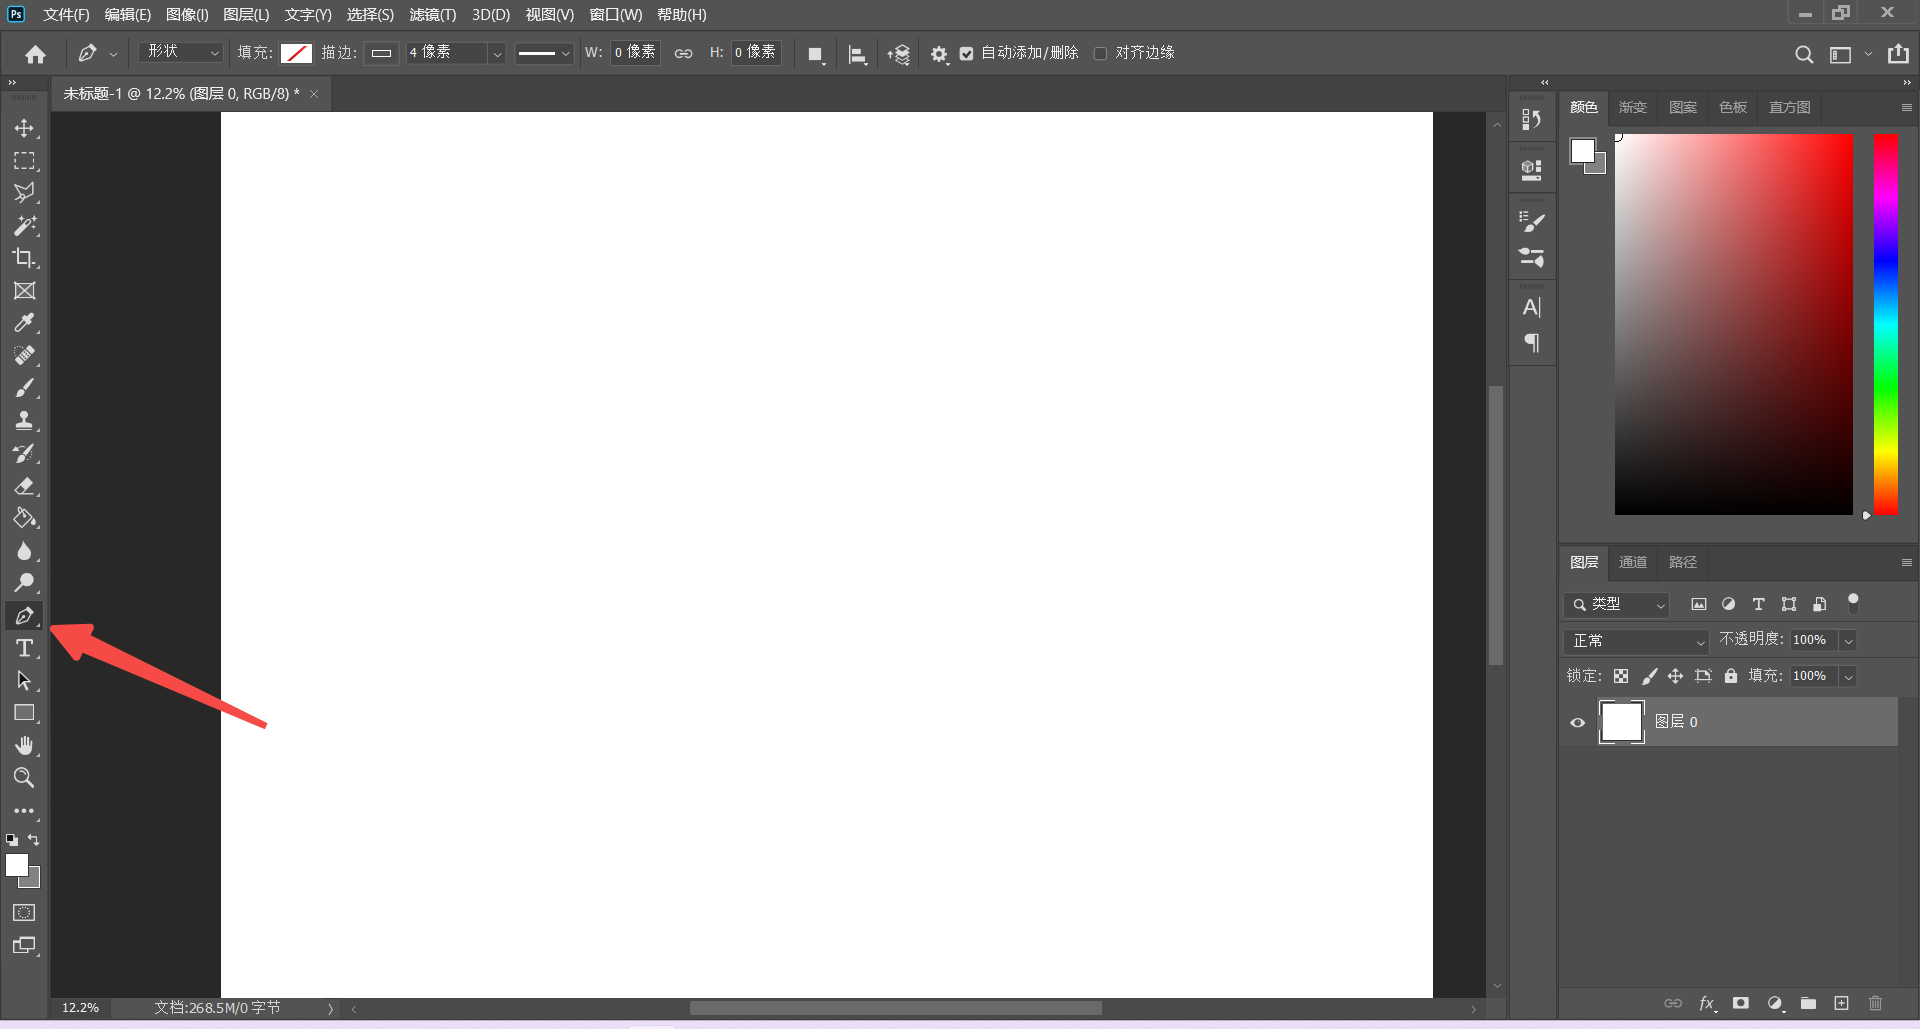The width and height of the screenshot is (1920, 1029).
Task: Select the Hand tool
Action: pyautogui.click(x=24, y=745)
